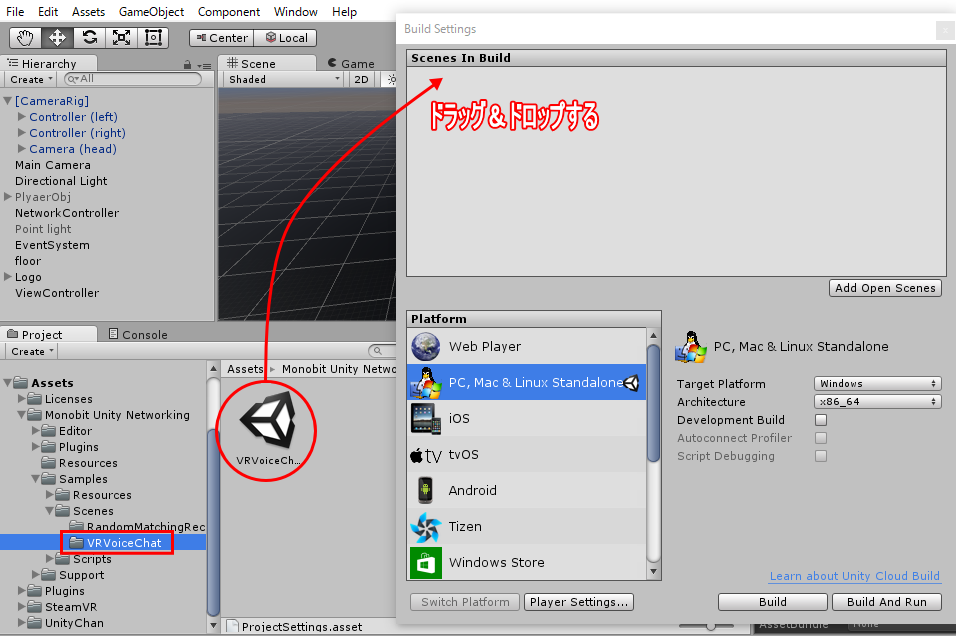Click Hierarchy search field
This screenshot has width=956, height=636.
tap(133, 79)
